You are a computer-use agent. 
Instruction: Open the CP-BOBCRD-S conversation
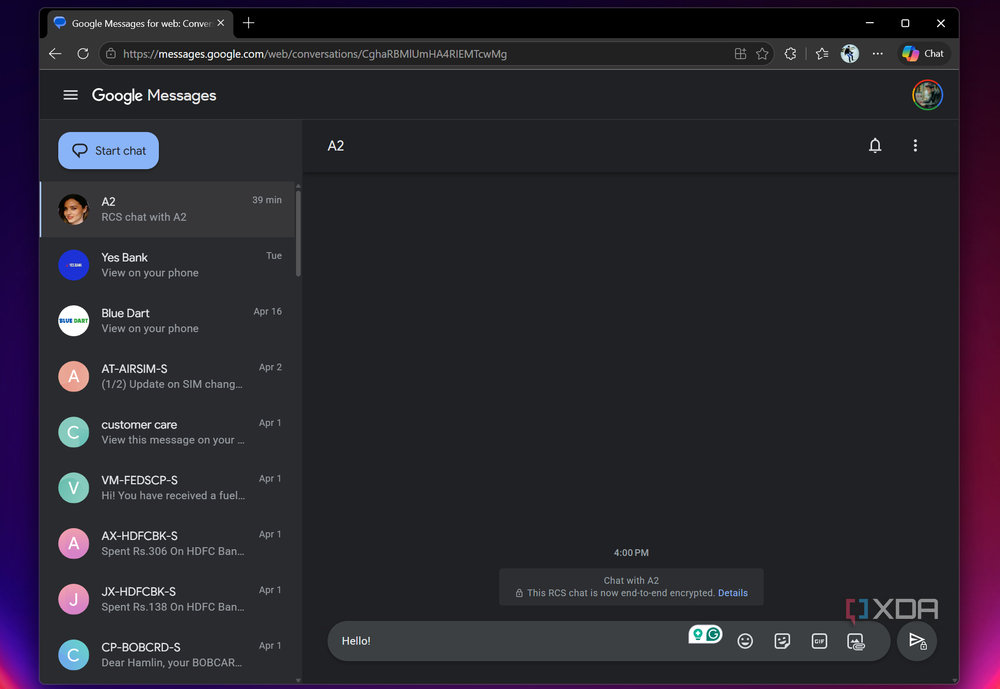(168, 655)
